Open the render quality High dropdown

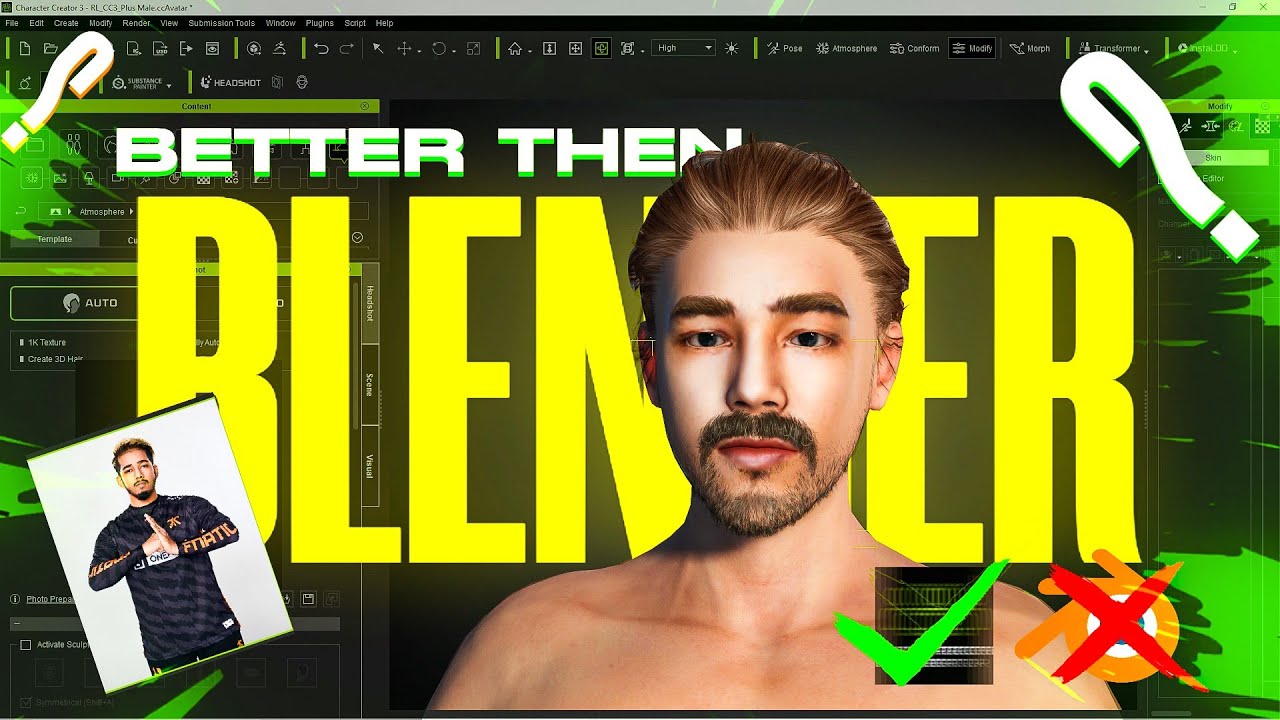(x=684, y=48)
